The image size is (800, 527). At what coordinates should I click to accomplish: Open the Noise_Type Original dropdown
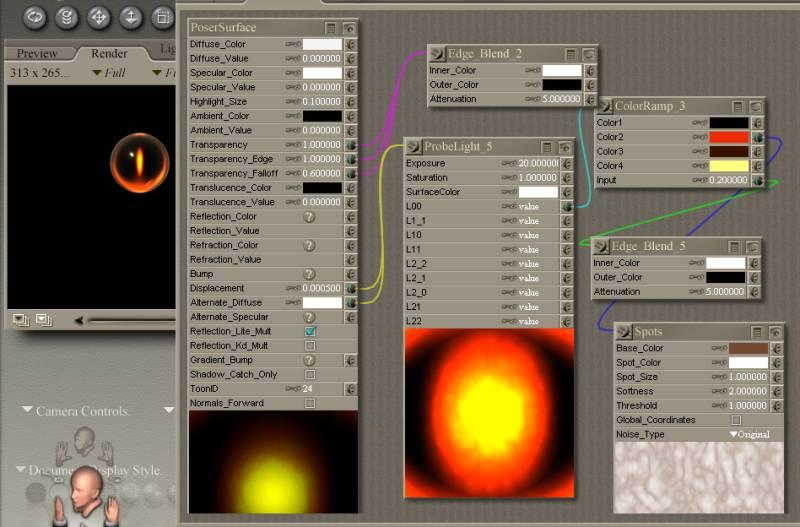(748, 435)
